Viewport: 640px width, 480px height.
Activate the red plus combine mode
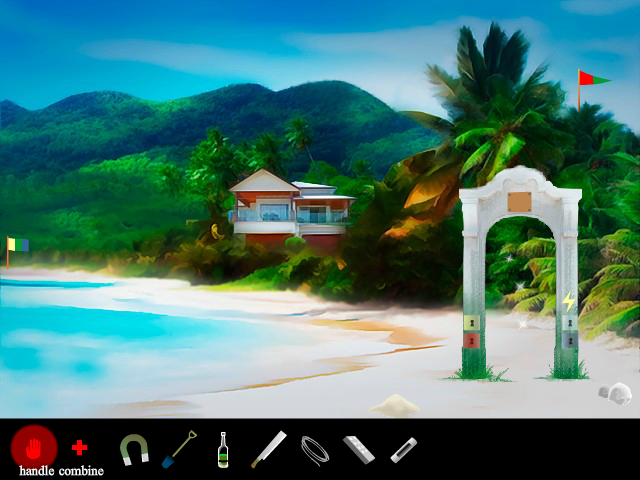(x=80, y=447)
